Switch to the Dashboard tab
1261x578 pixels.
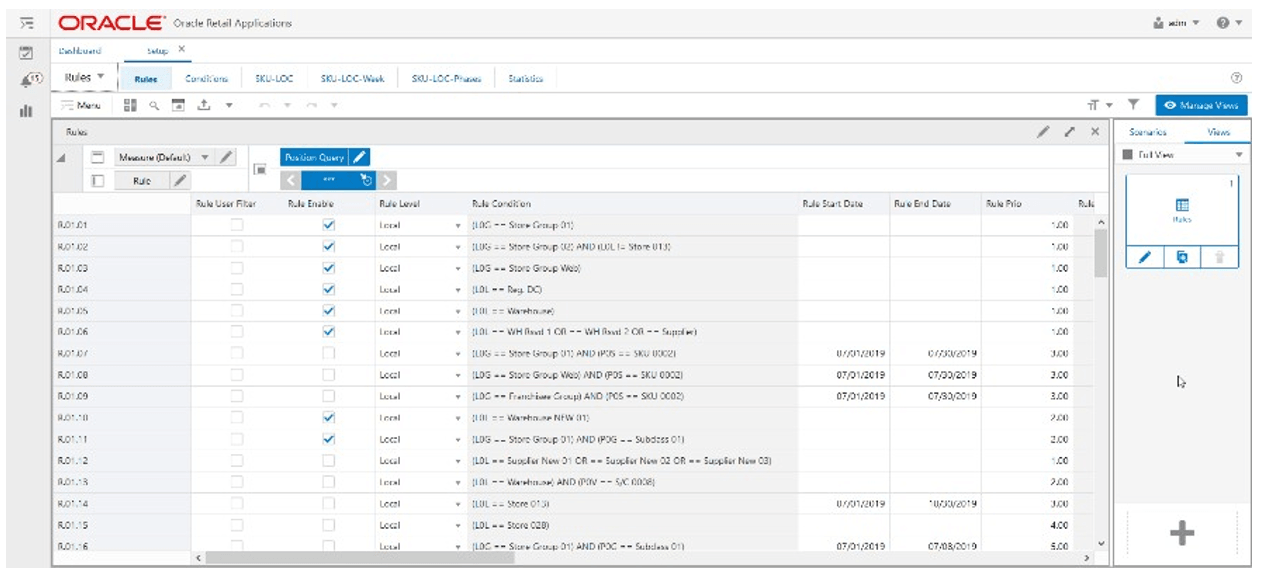click(80, 50)
